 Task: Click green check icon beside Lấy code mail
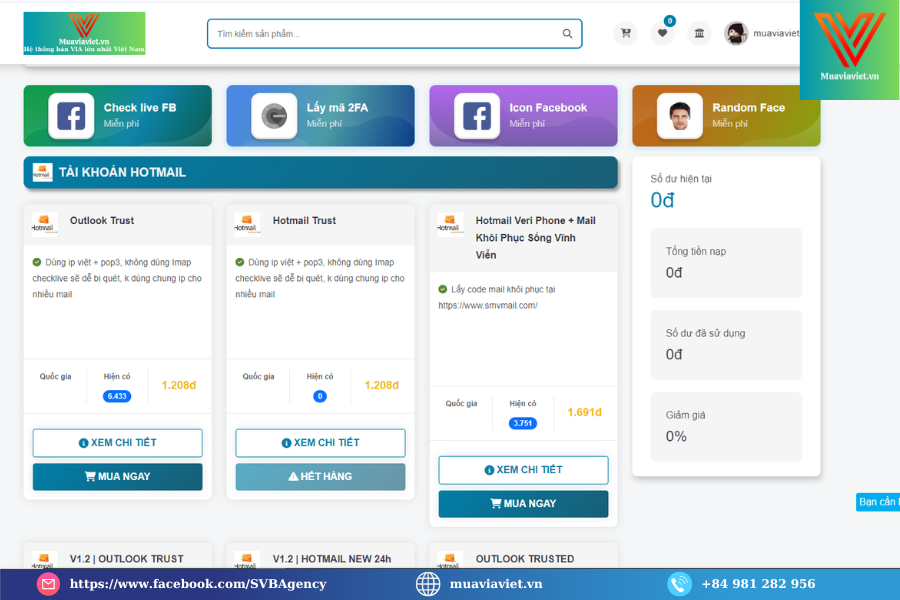tap(443, 289)
